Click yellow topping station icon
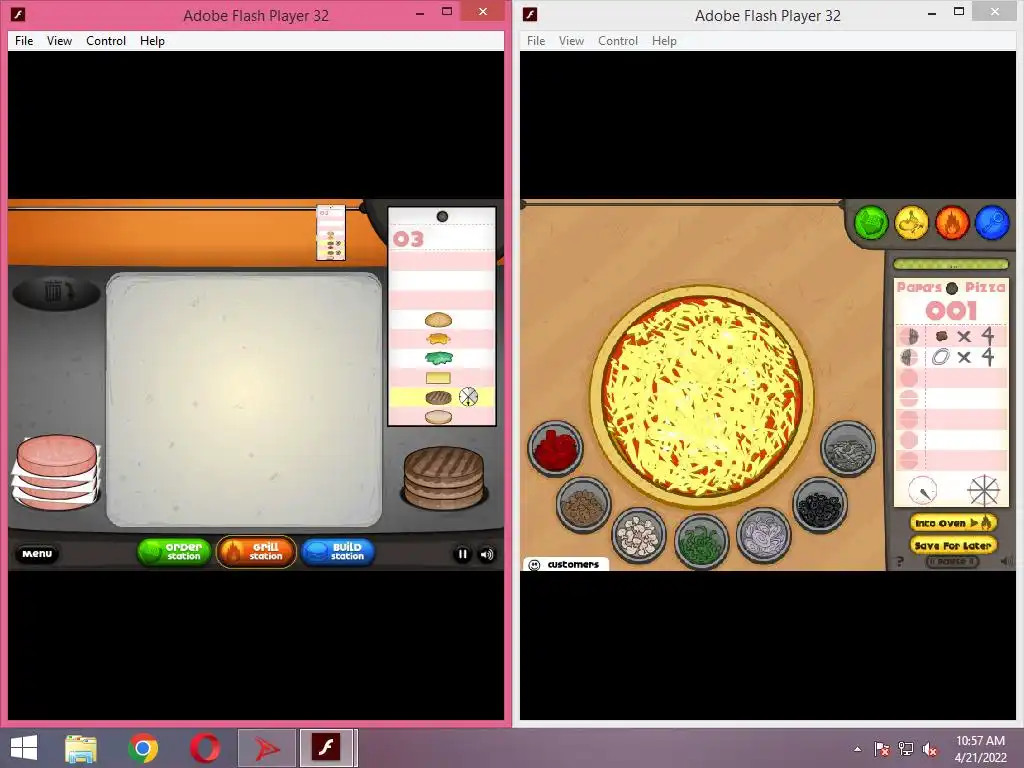The image size is (1024, 768). (x=911, y=223)
